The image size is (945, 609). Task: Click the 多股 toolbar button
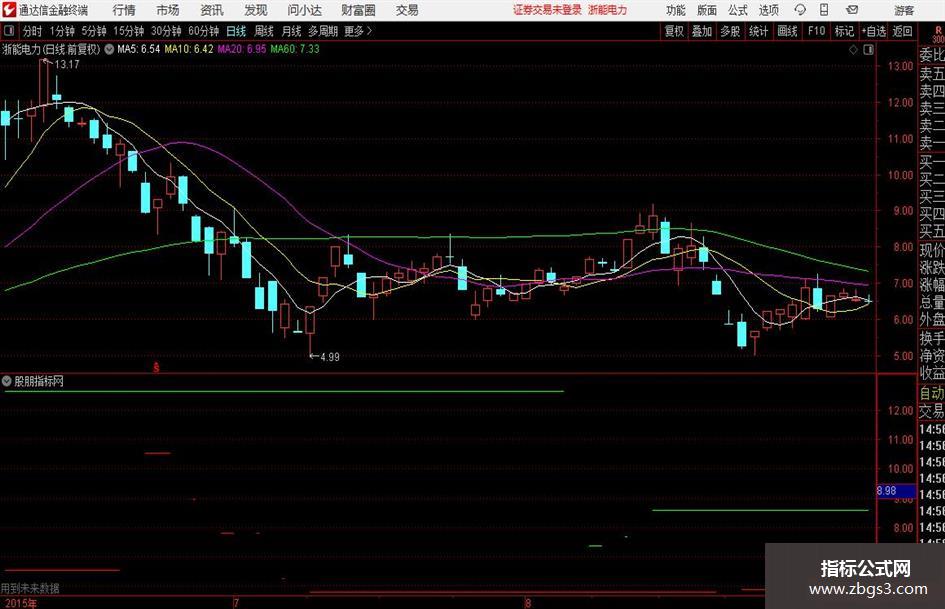[730, 31]
